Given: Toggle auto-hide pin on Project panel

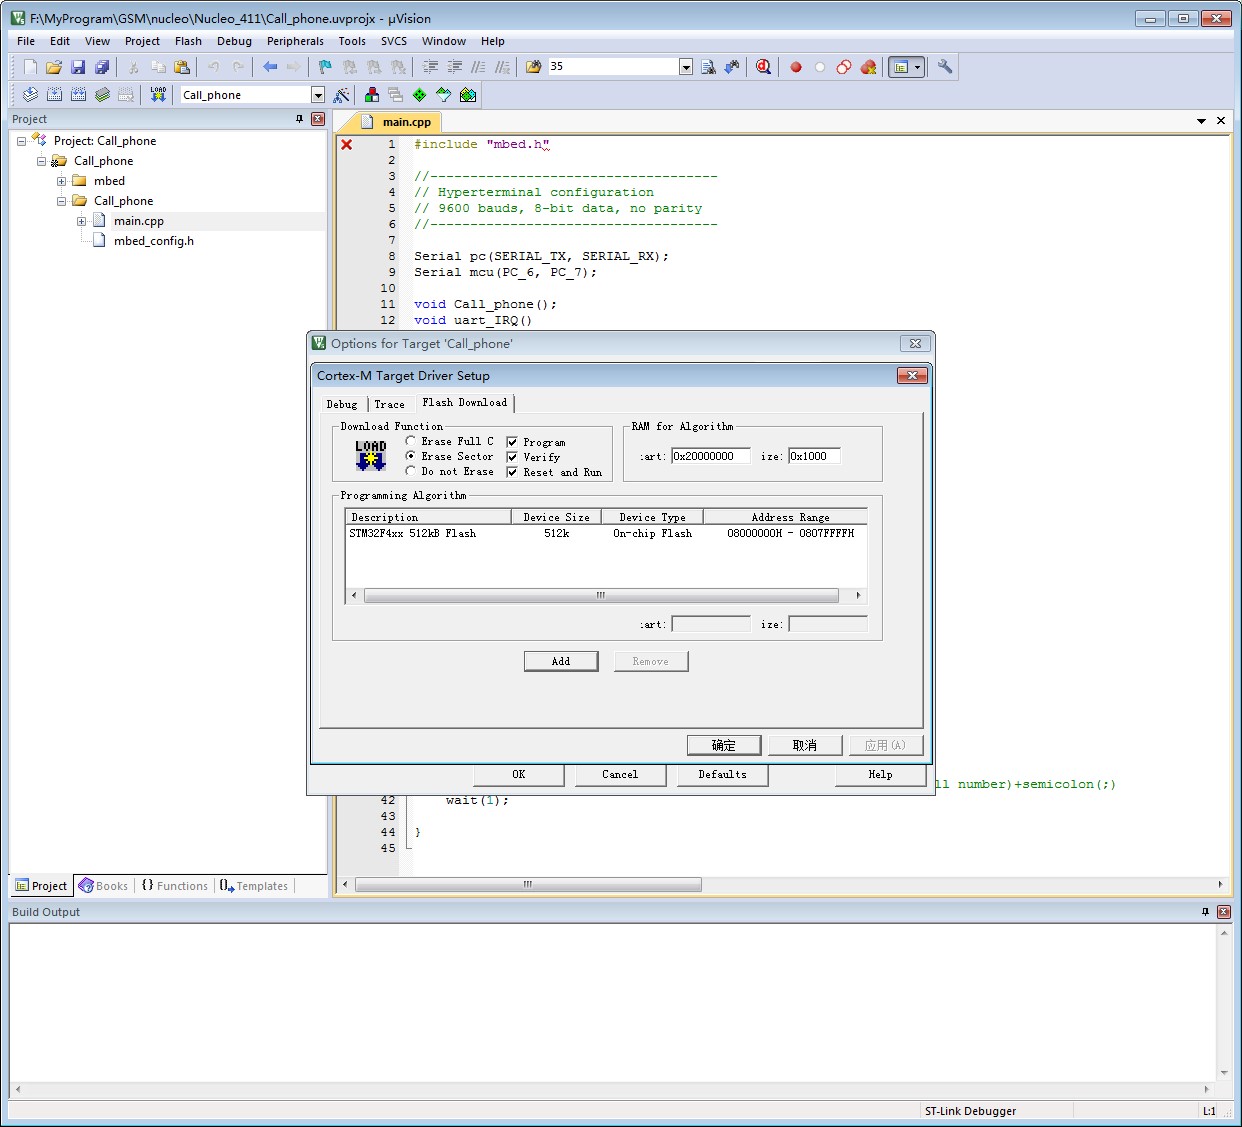Looking at the screenshot, I should coord(299,119).
